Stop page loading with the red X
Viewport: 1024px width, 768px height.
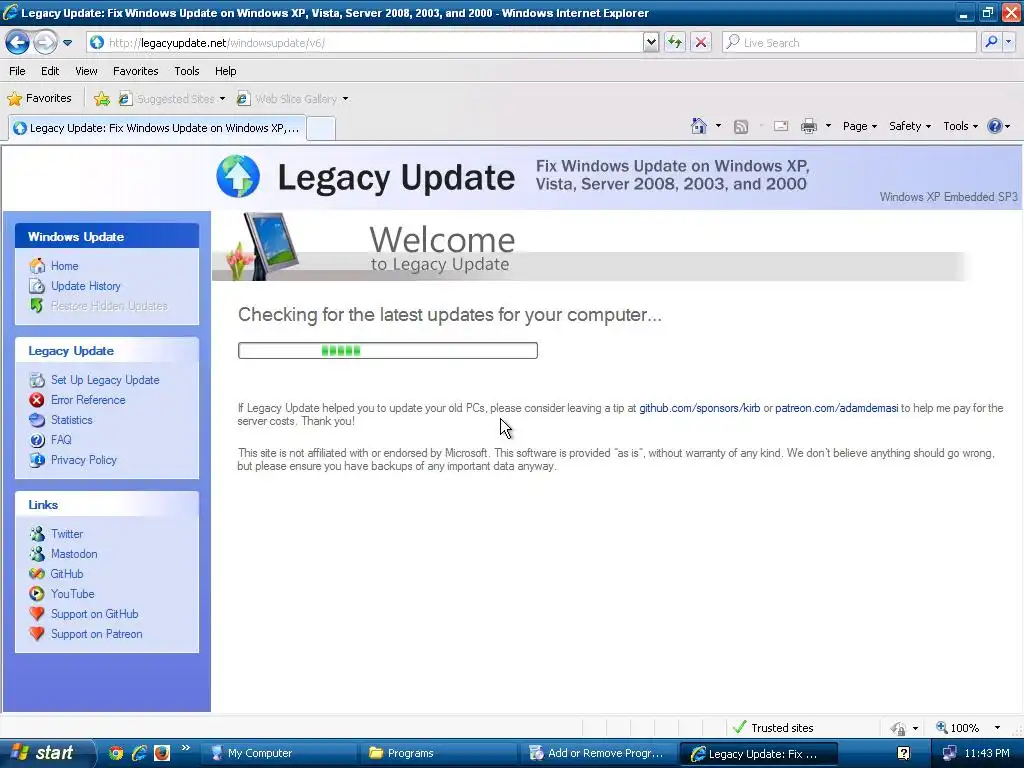pos(701,42)
